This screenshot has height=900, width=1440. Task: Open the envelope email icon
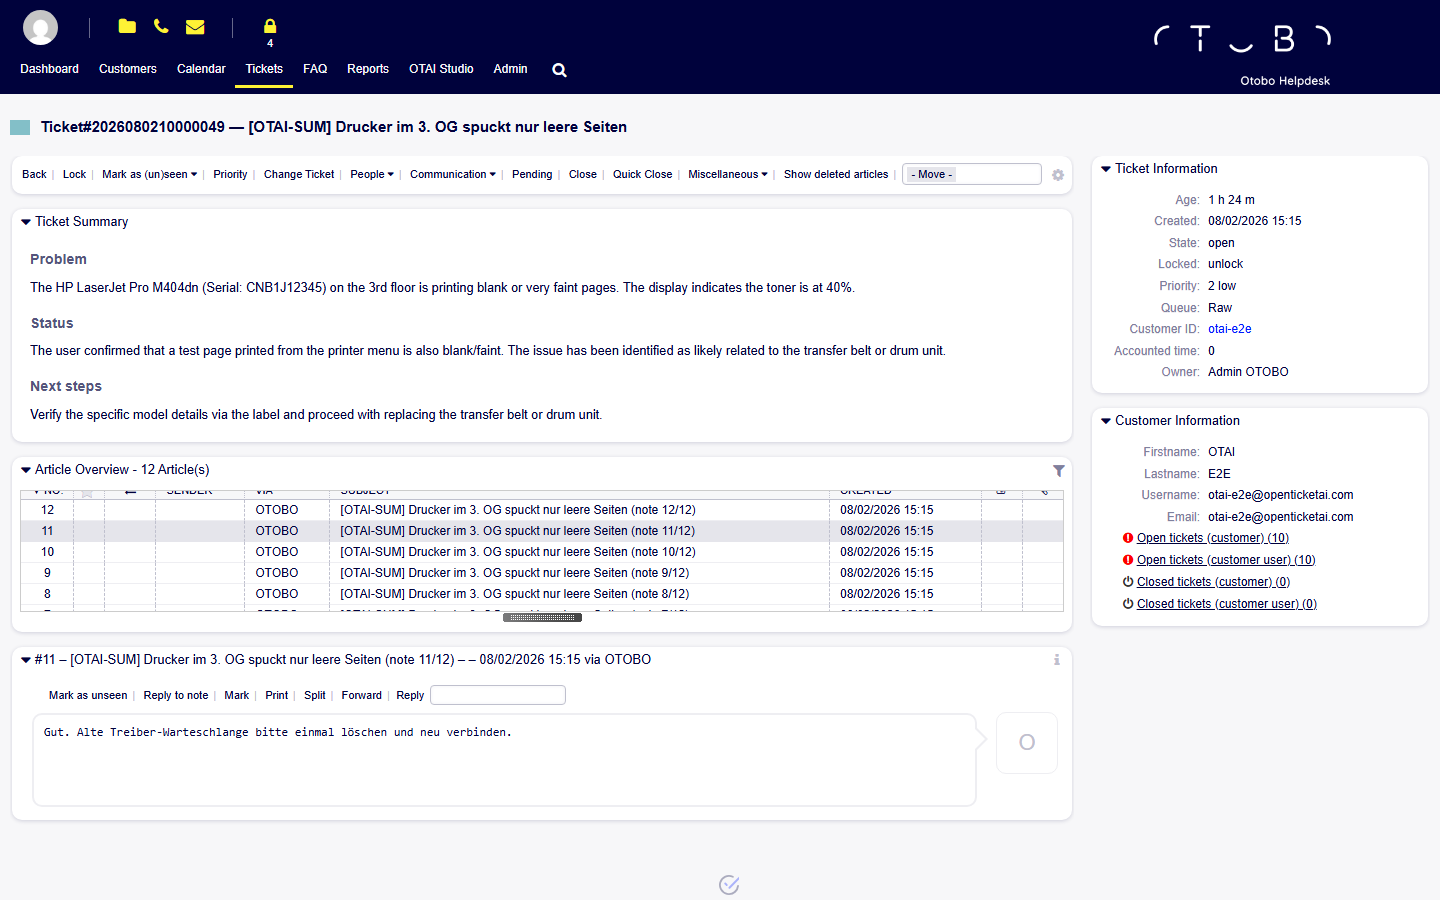[195, 27]
